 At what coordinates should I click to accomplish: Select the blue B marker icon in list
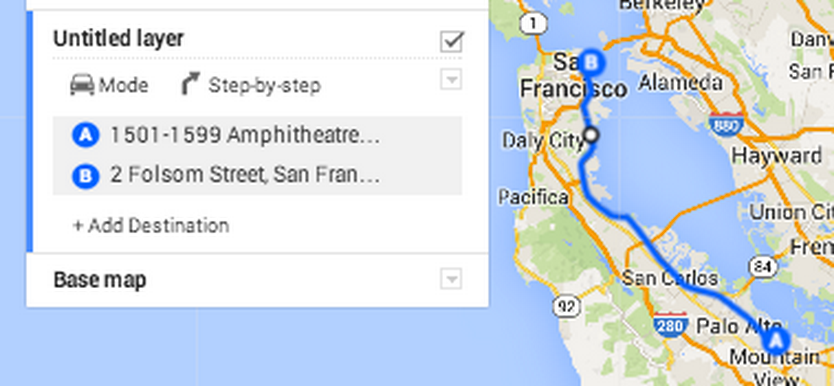coord(85,175)
